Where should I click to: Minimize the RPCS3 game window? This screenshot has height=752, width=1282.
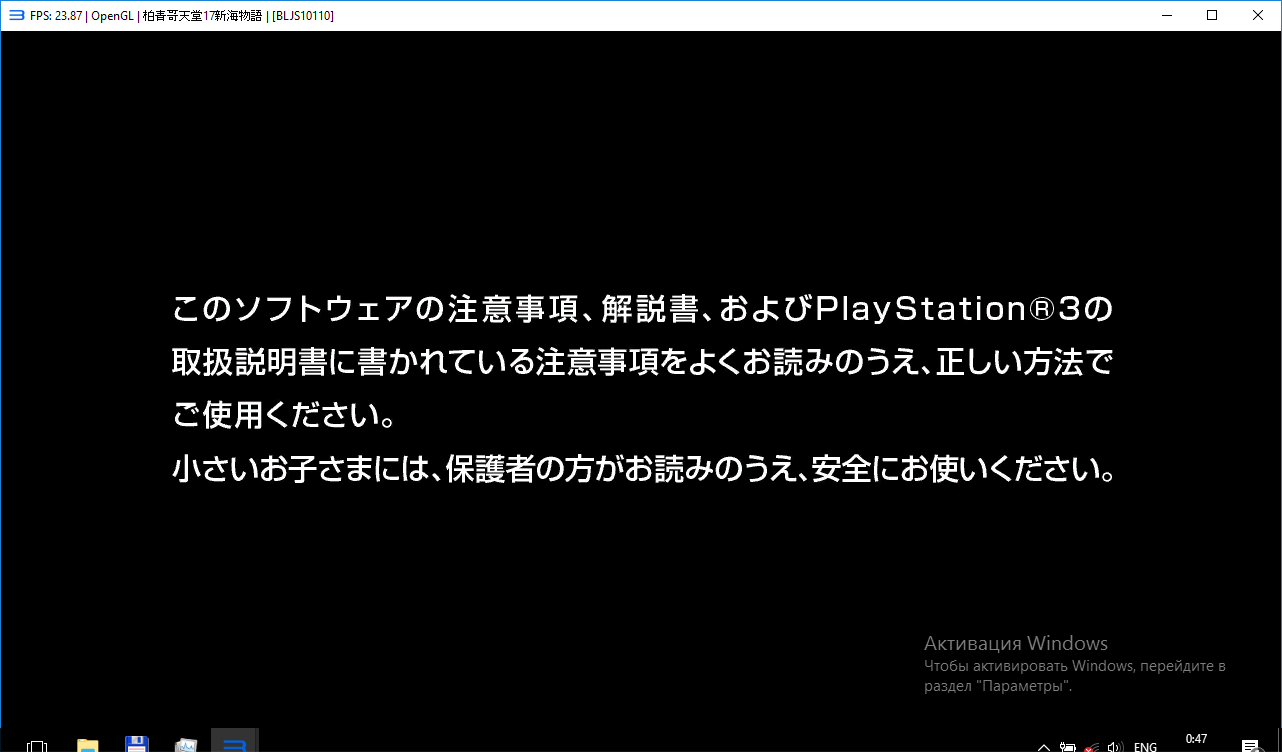coord(1166,15)
